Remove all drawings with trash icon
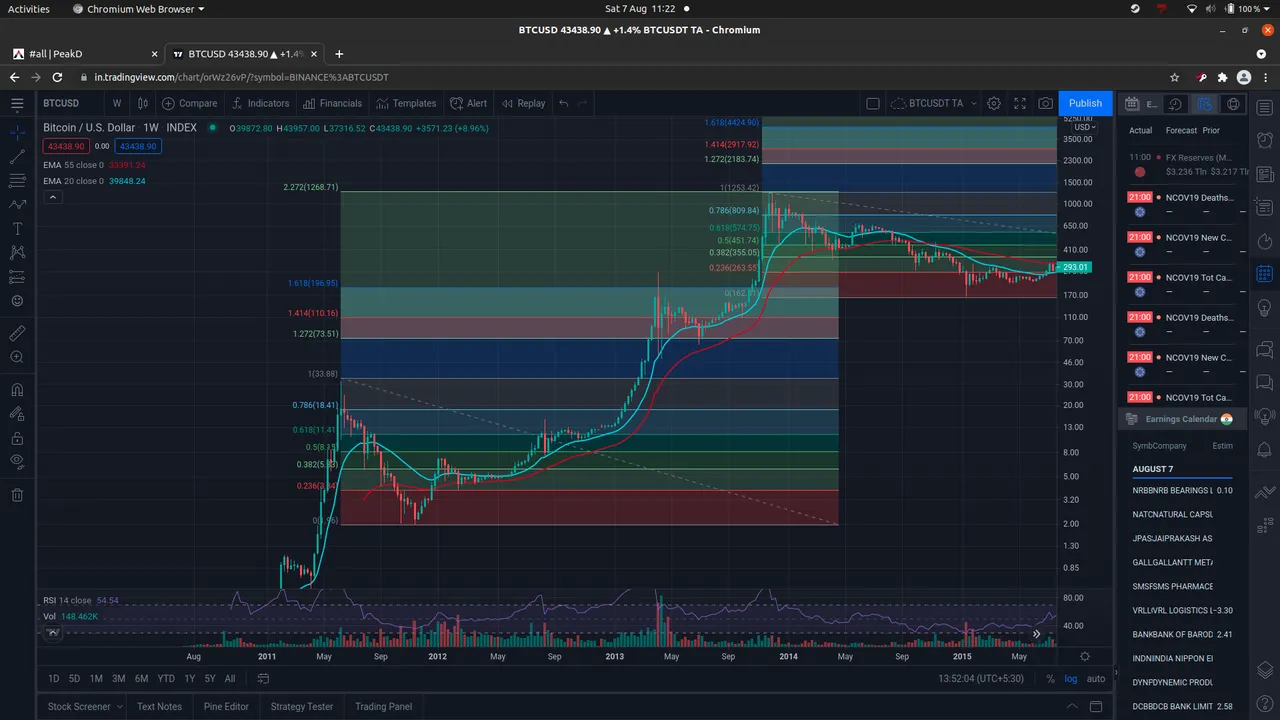 coord(17,494)
